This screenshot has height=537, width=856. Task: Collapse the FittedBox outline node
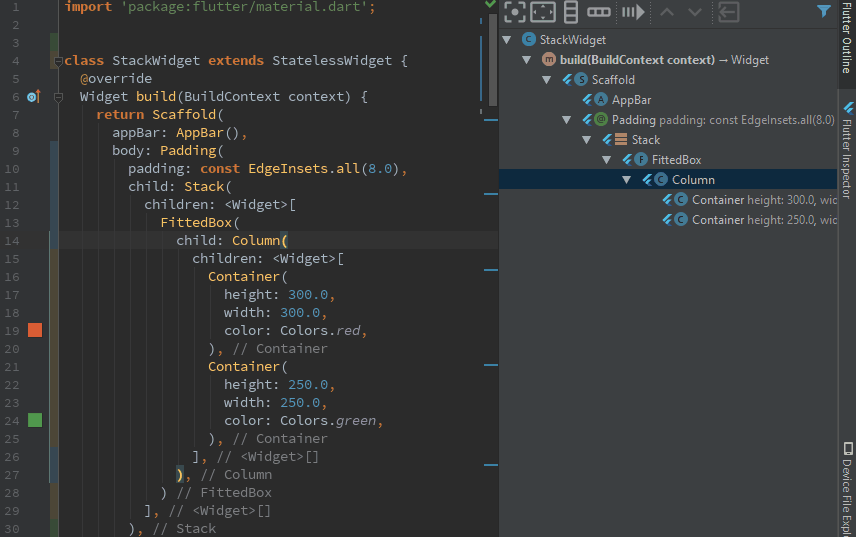[x=607, y=160]
